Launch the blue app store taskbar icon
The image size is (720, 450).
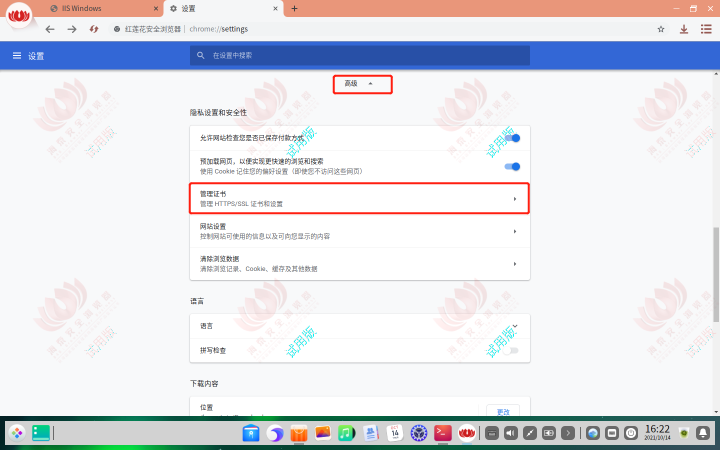[251, 433]
